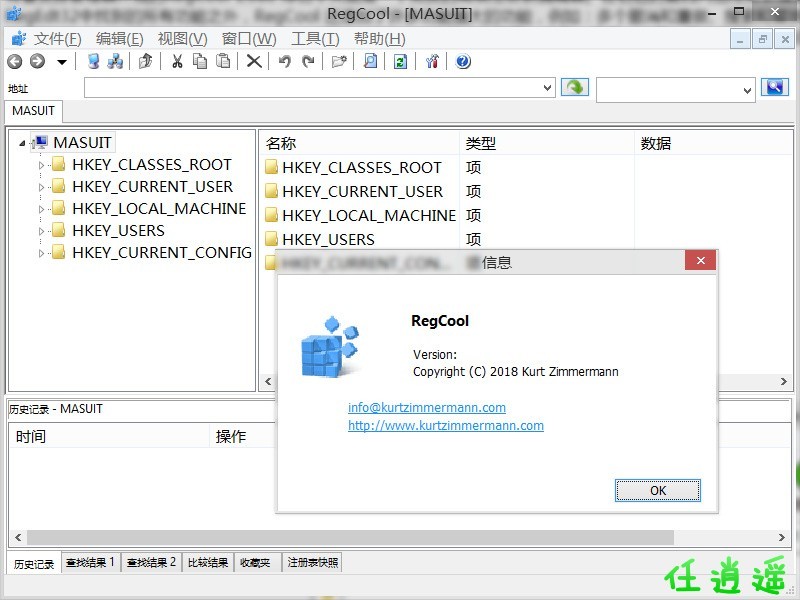
Task: Switch to the 注册表快照 tab
Action: (312, 562)
